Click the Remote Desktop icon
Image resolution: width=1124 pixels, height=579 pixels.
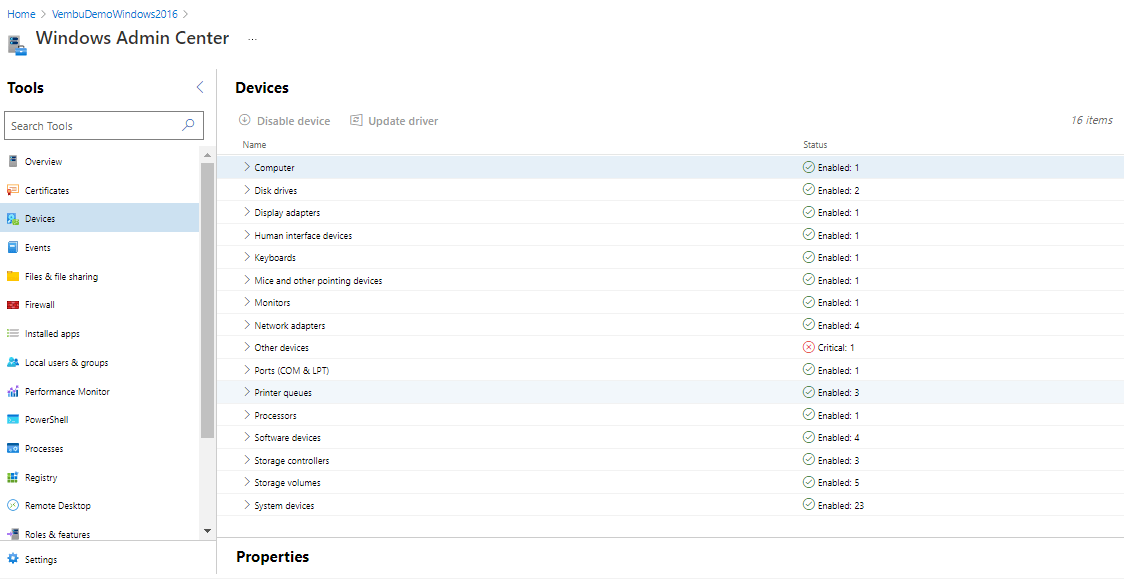coord(12,505)
